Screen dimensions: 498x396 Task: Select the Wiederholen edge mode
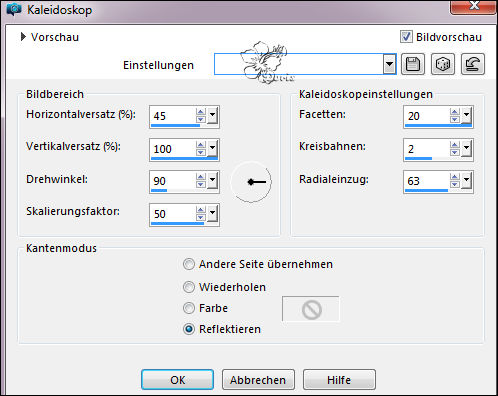pyautogui.click(x=189, y=287)
